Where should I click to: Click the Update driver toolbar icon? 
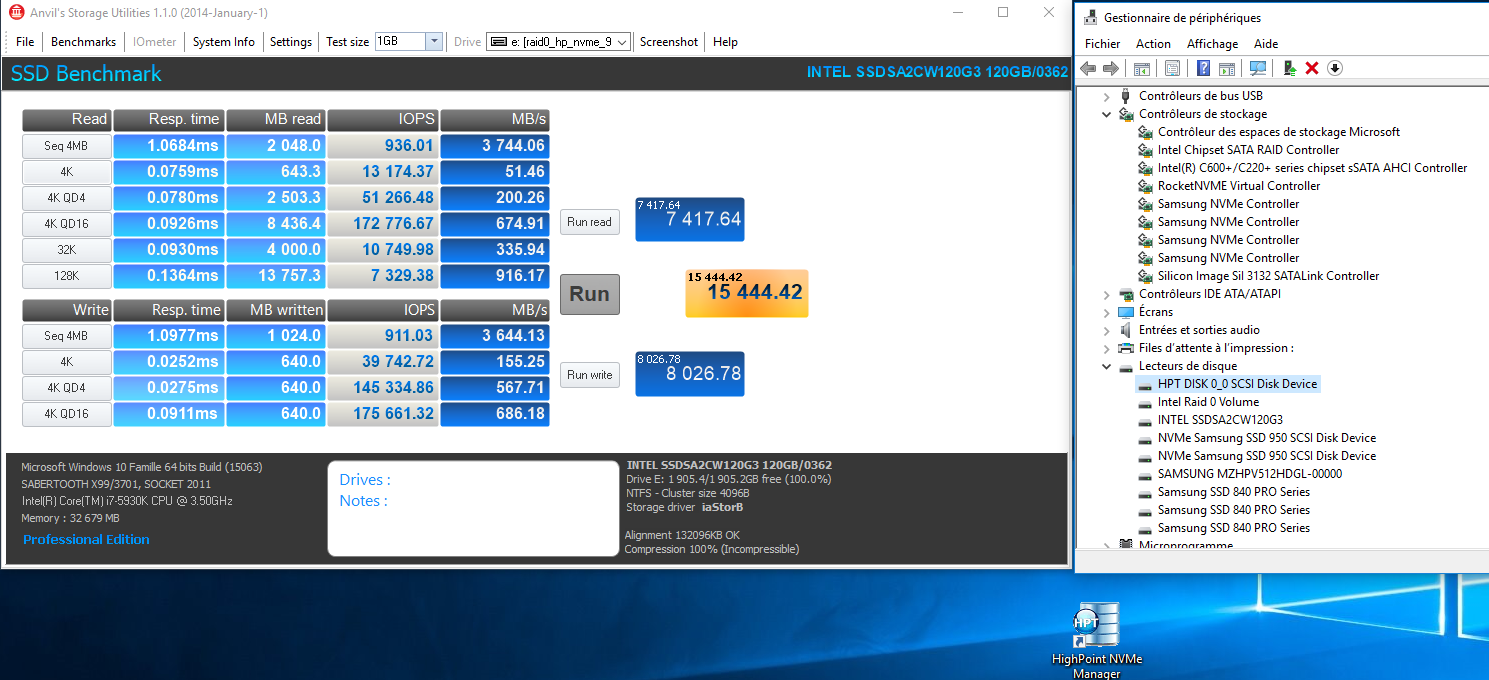click(1290, 68)
